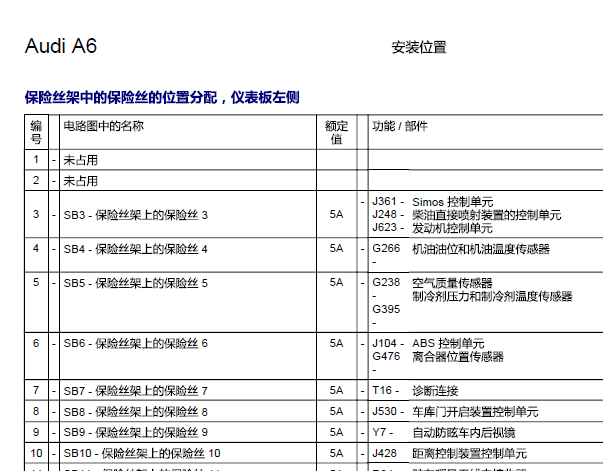Click the '安装位置' header text
The image size is (603, 471).
(x=419, y=48)
